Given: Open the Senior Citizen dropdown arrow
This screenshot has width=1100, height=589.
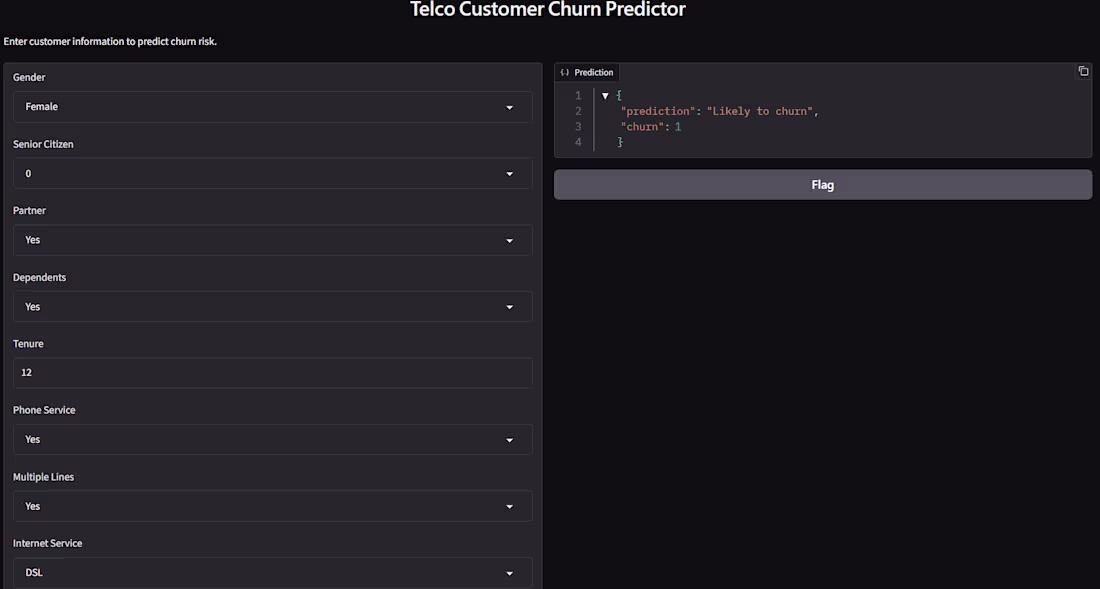Looking at the screenshot, I should coord(509,174).
